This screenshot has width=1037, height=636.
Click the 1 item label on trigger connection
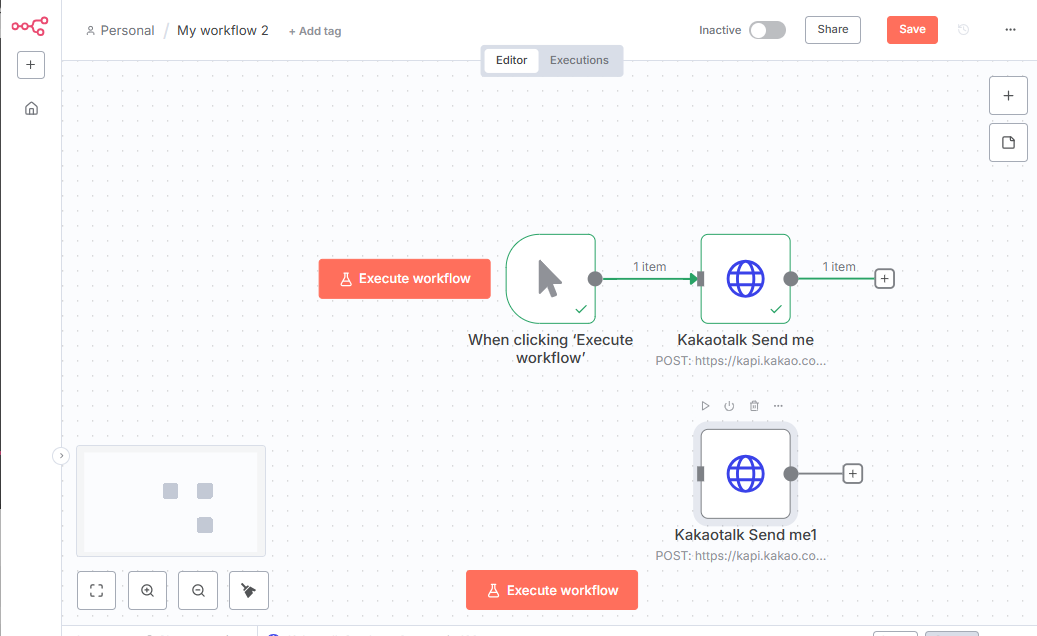coord(649,266)
